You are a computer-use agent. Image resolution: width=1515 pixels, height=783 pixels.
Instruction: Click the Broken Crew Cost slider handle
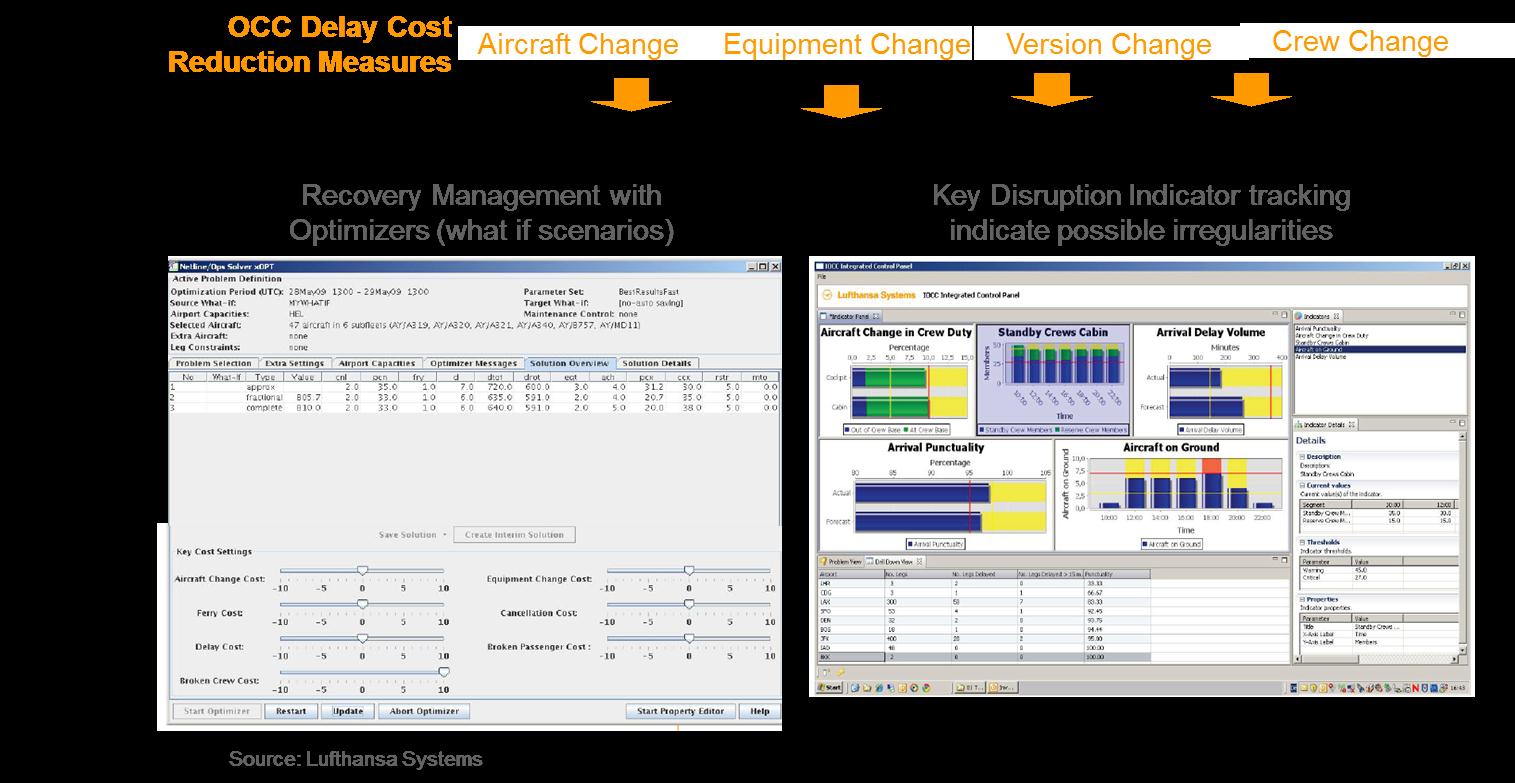pyautogui.click(x=444, y=672)
